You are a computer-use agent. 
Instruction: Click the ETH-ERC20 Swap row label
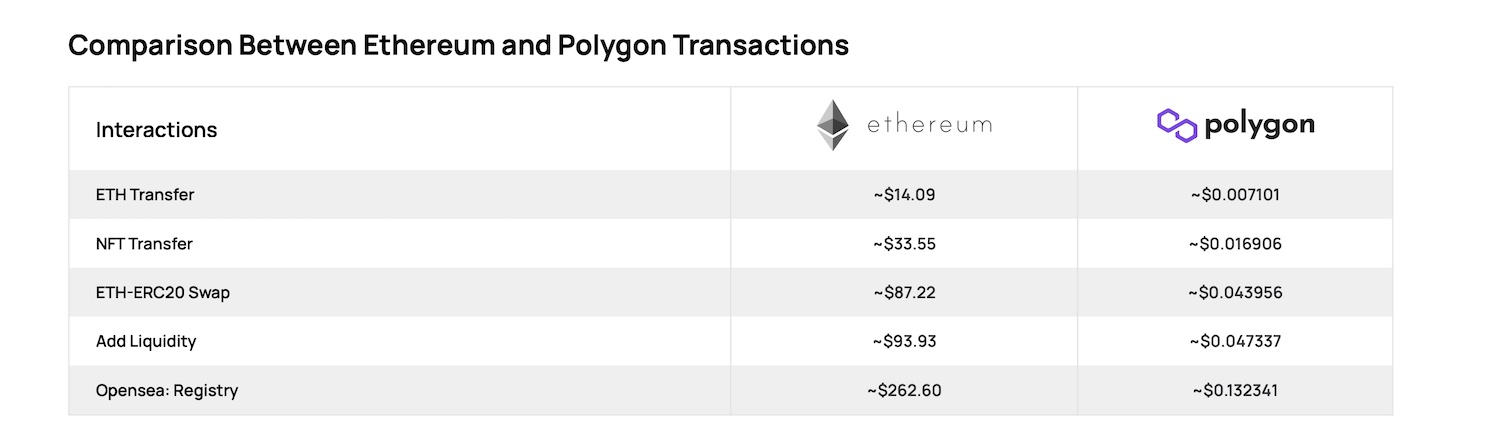[156, 293]
